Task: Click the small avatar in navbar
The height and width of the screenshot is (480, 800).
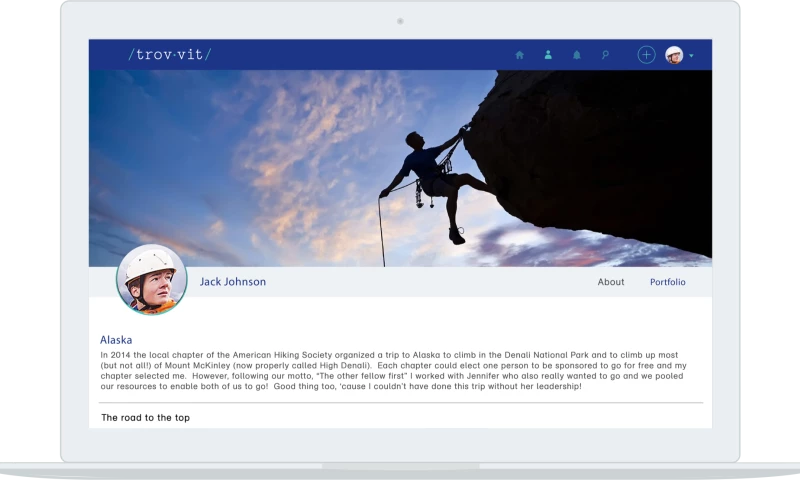Action: [x=674, y=55]
